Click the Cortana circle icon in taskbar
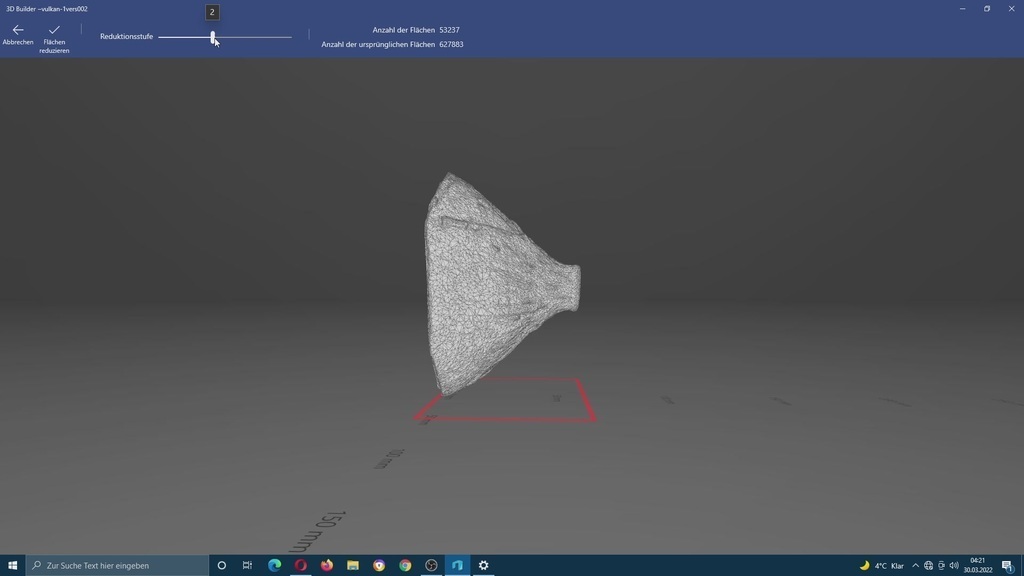The width and height of the screenshot is (1024, 576). pos(221,565)
